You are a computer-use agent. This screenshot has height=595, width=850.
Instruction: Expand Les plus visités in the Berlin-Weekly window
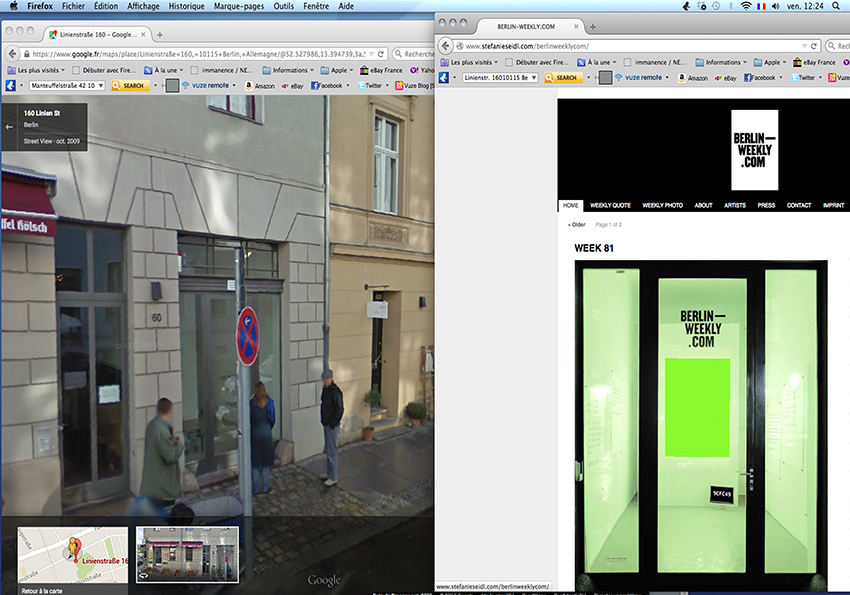click(469, 62)
